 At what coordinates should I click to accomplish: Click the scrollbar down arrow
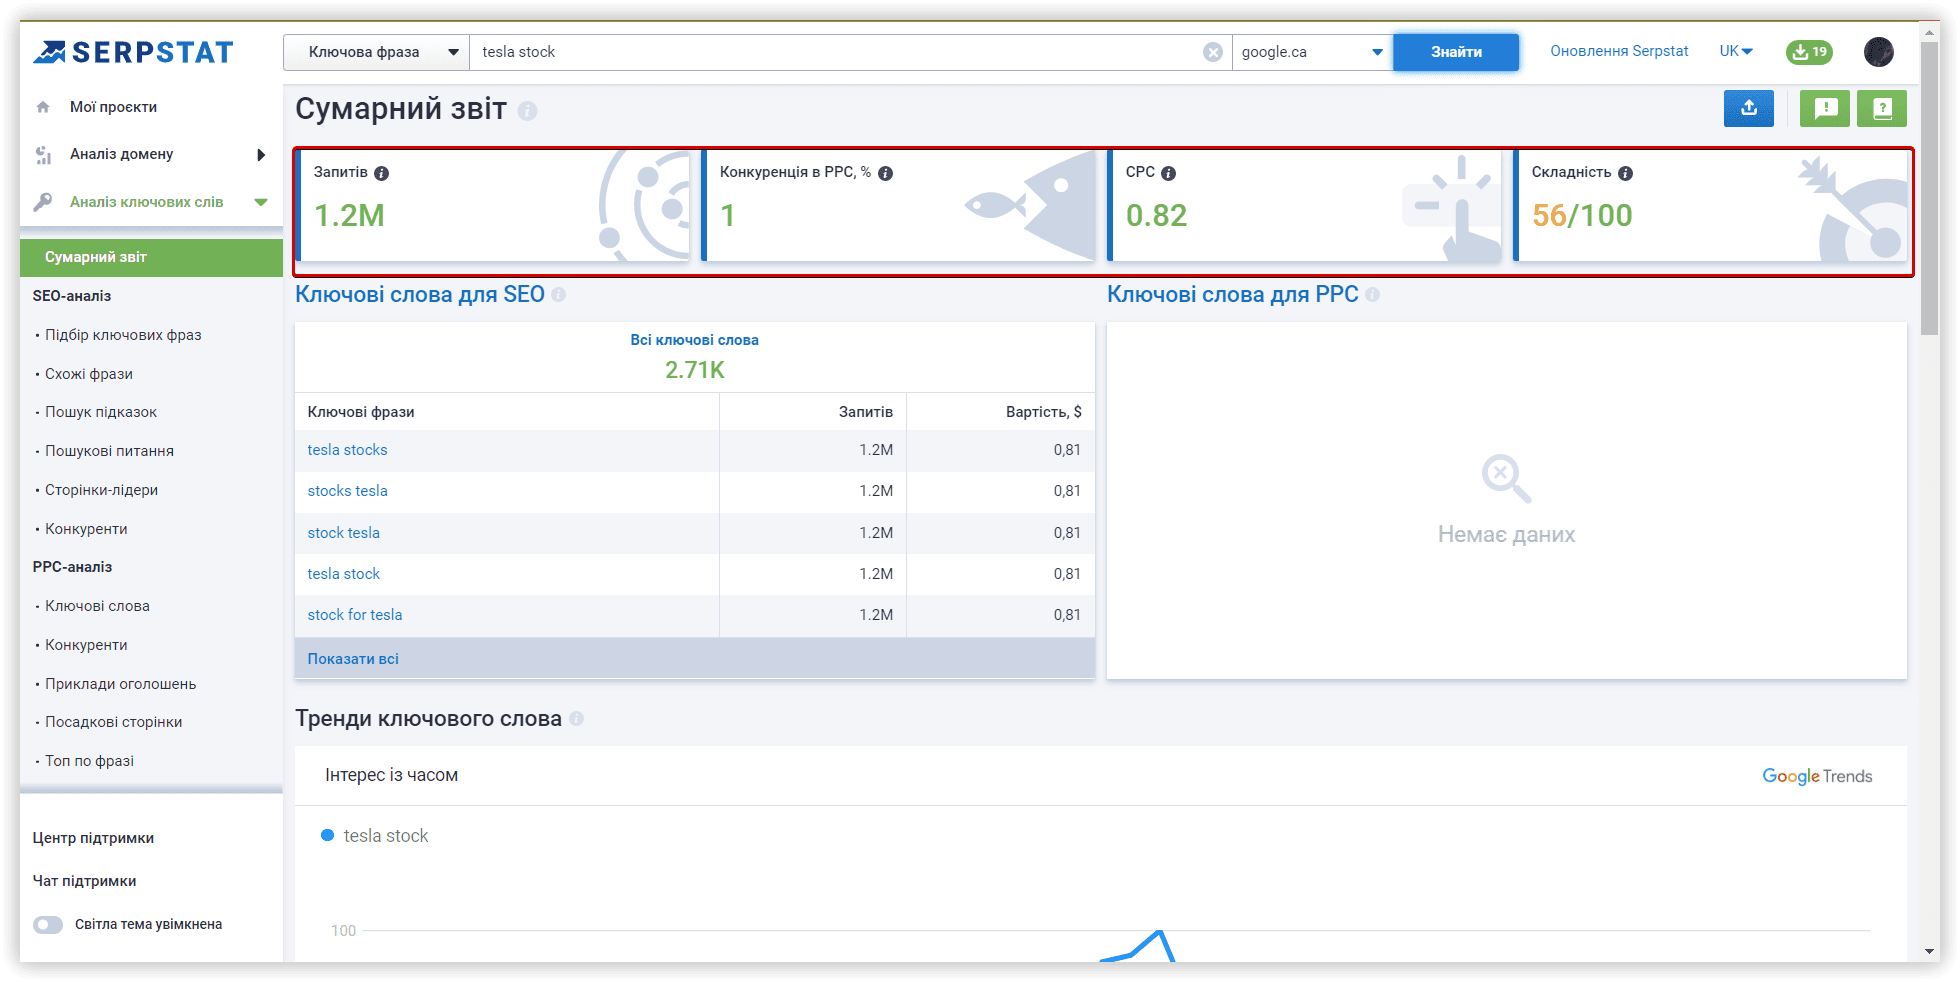(x=1930, y=952)
